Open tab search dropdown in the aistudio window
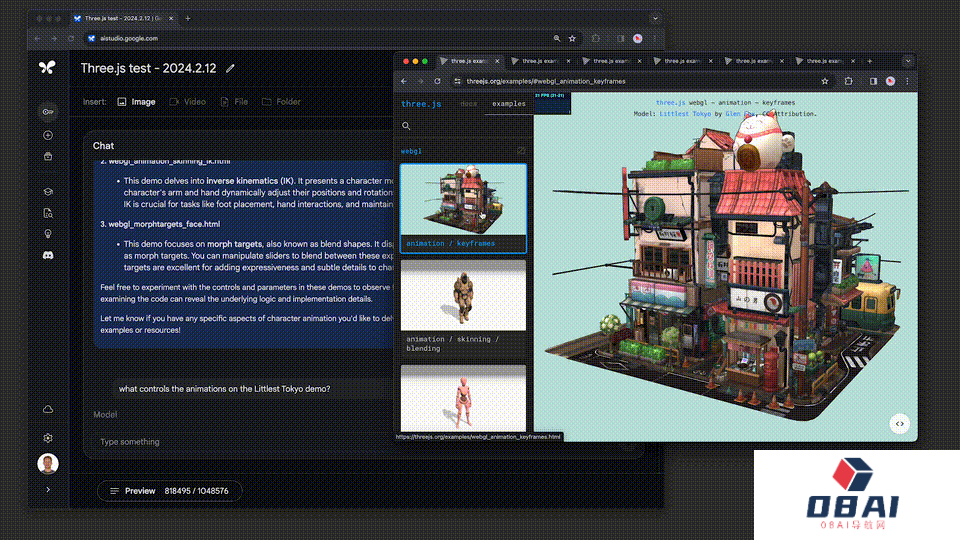Image resolution: width=960 pixels, height=540 pixels. 655,18
